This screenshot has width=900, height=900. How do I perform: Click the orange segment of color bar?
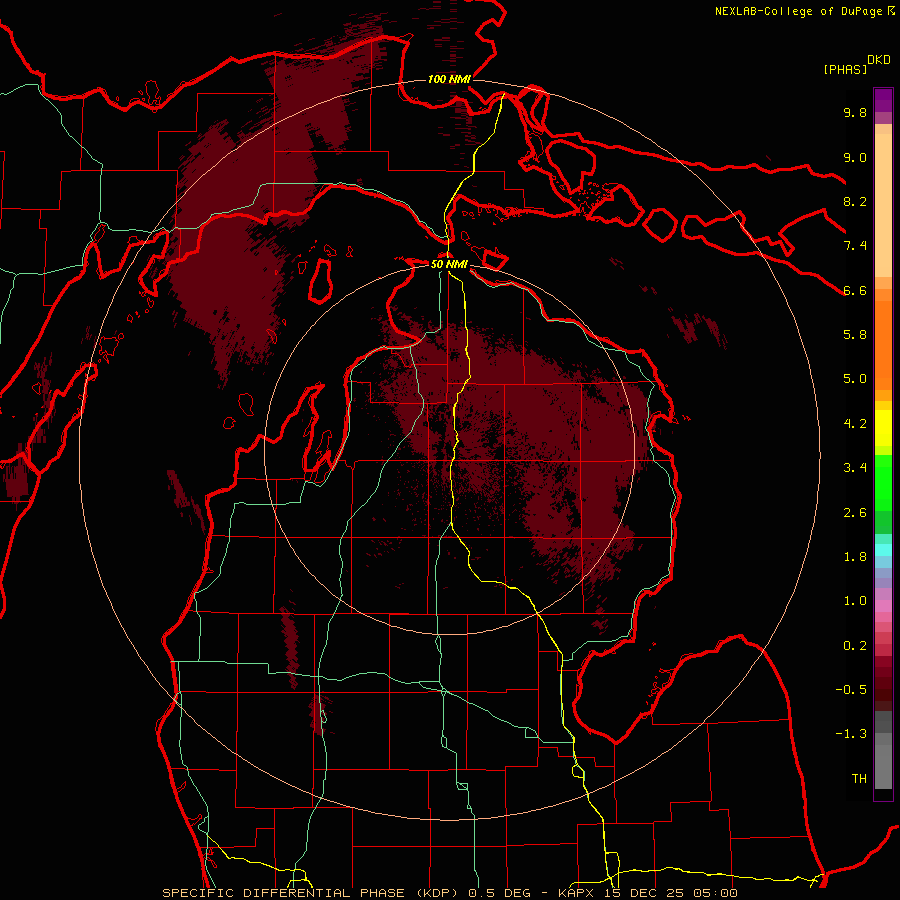(x=883, y=344)
